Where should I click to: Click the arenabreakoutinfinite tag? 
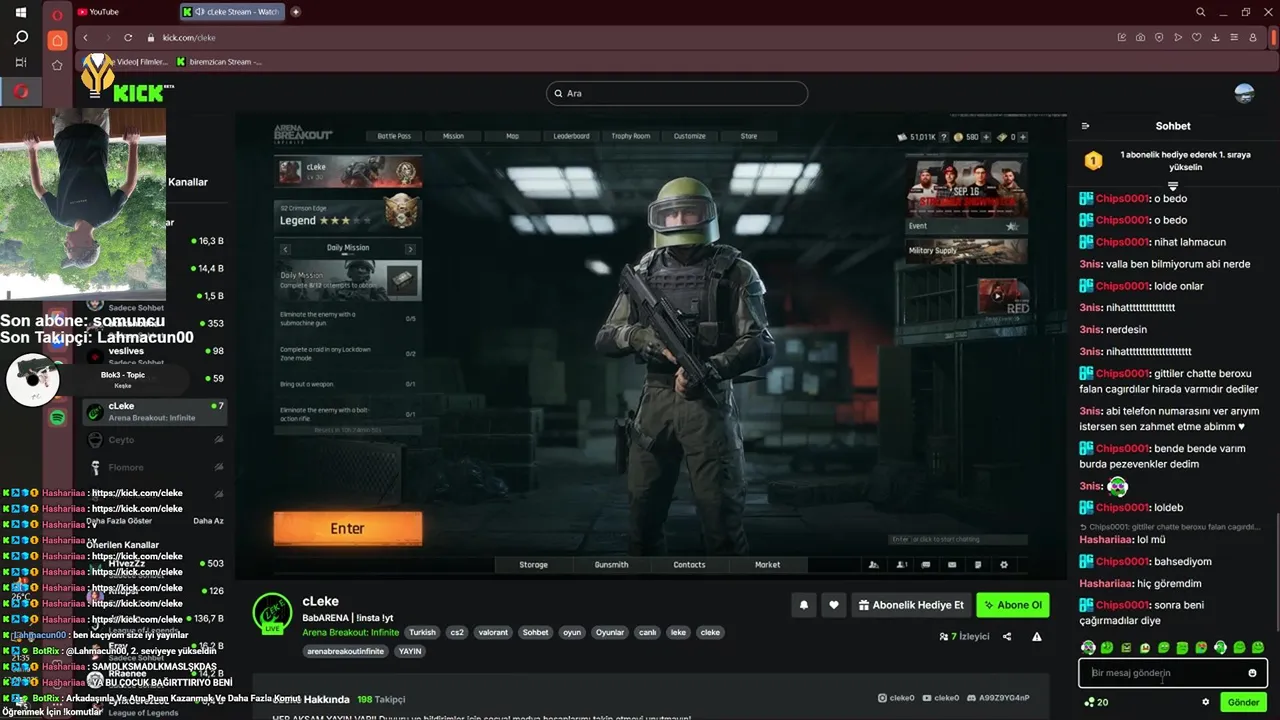[x=346, y=651]
